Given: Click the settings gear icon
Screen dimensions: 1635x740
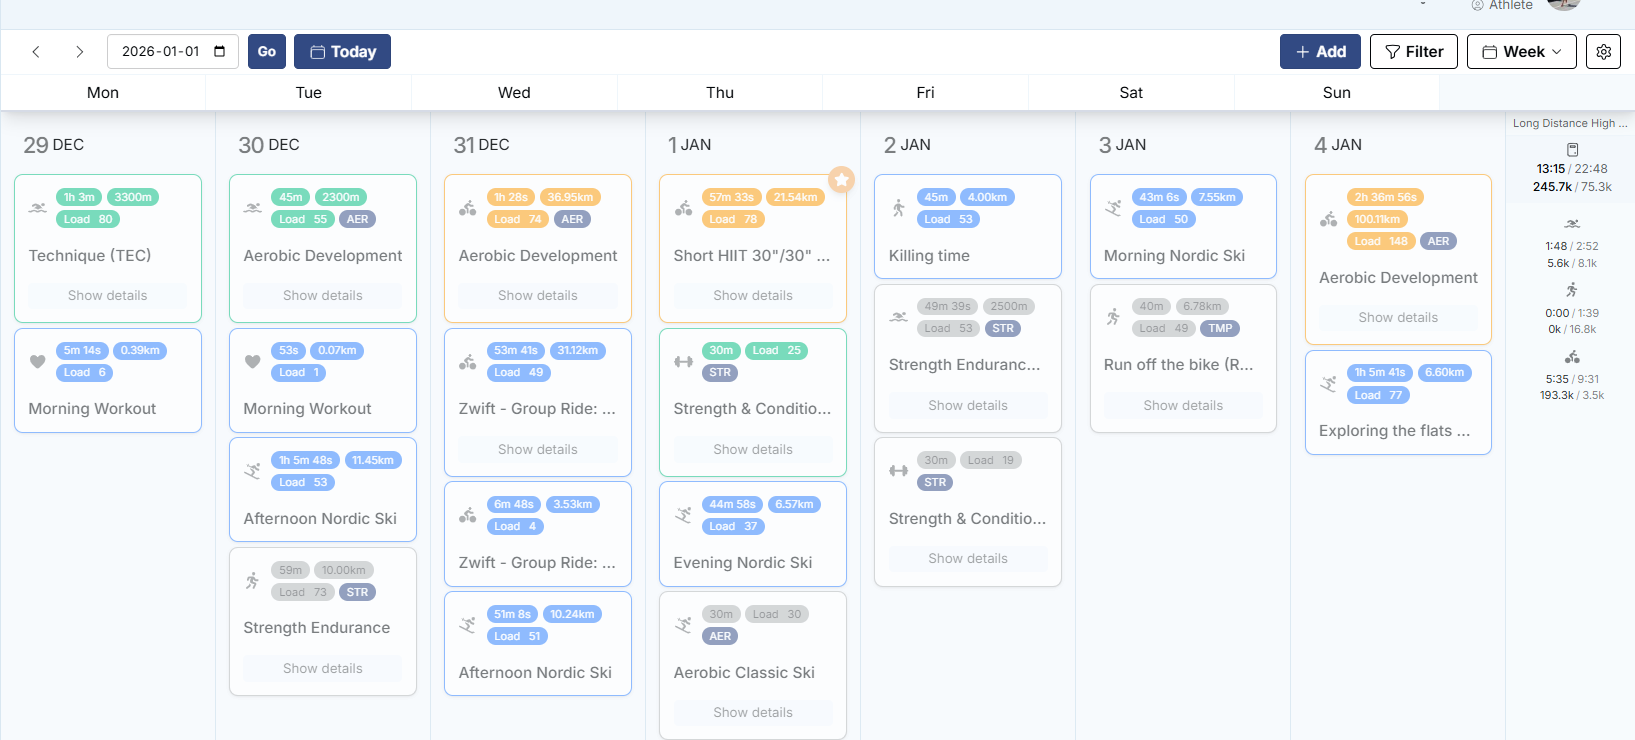Looking at the screenshot, I should click(1603, 52).
